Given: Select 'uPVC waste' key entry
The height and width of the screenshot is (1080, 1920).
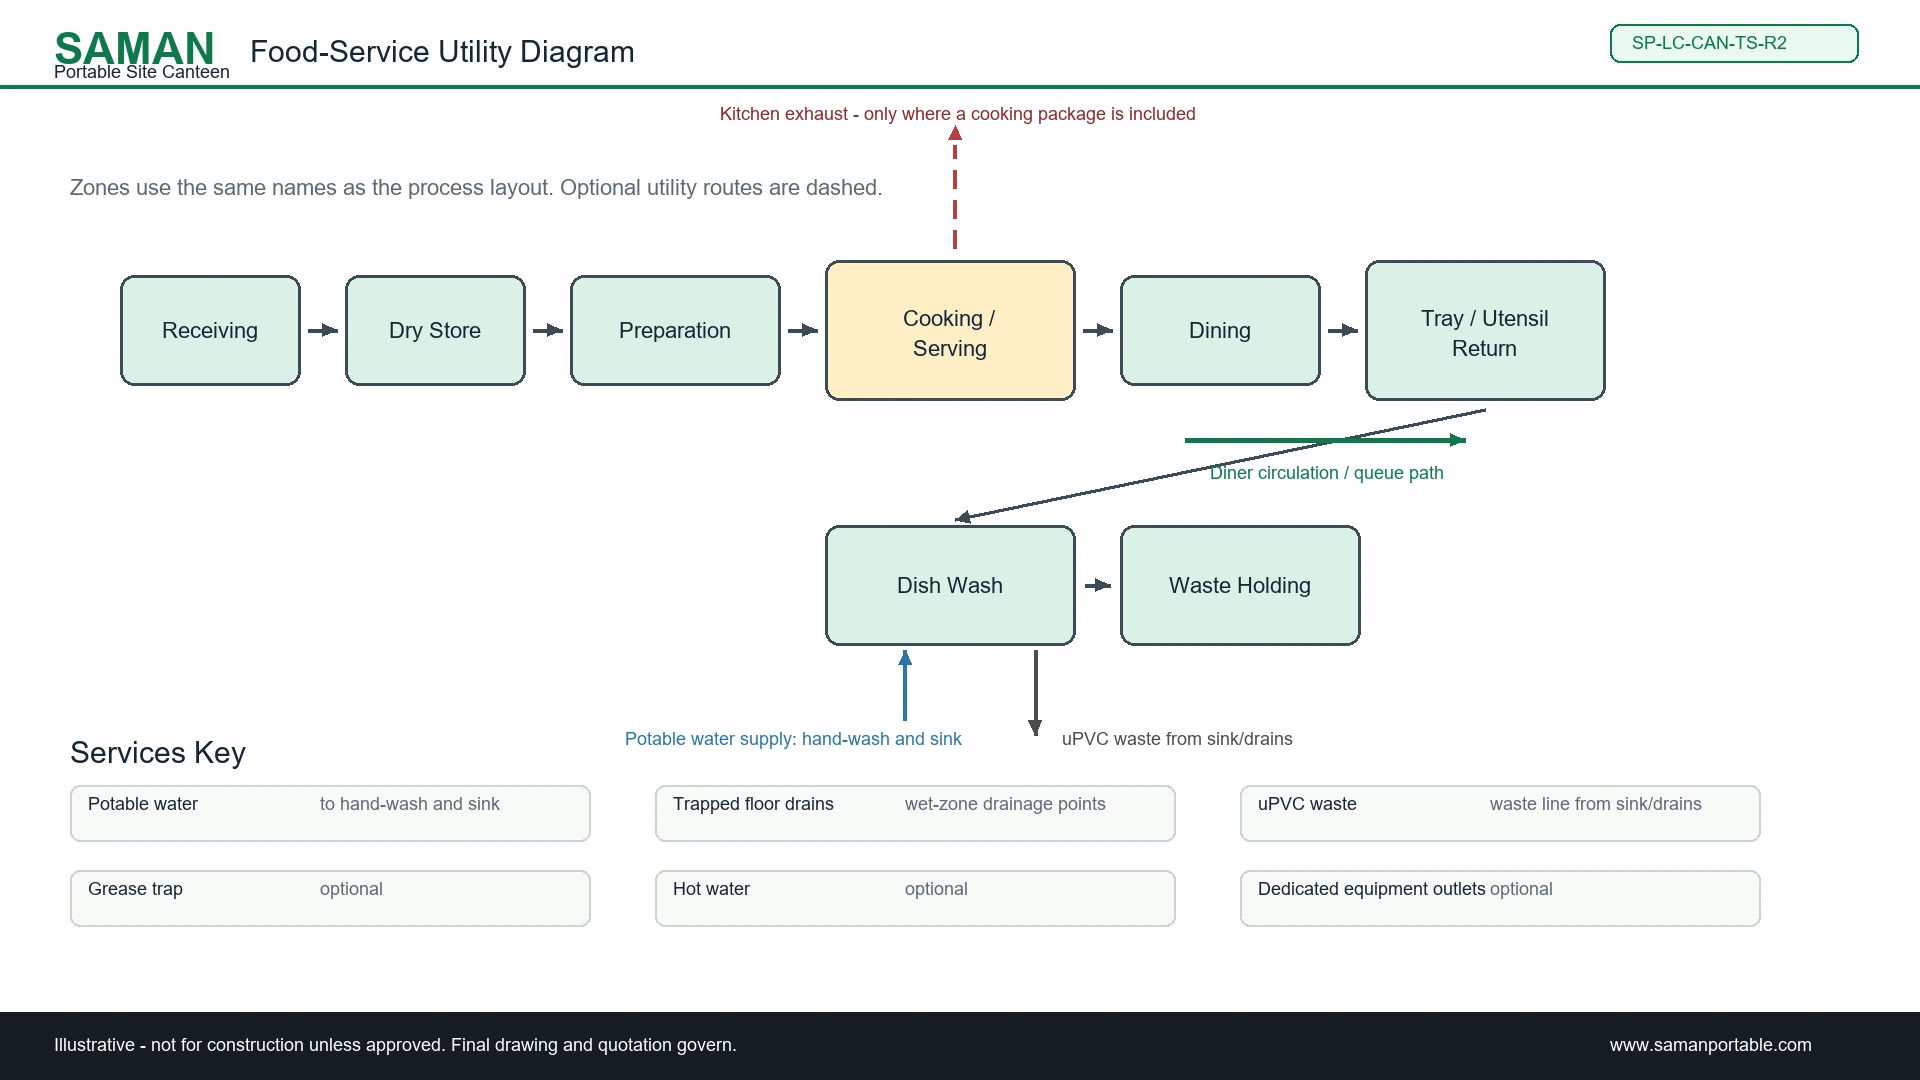Looking at the screenshot, I should tap(1307, 804).
